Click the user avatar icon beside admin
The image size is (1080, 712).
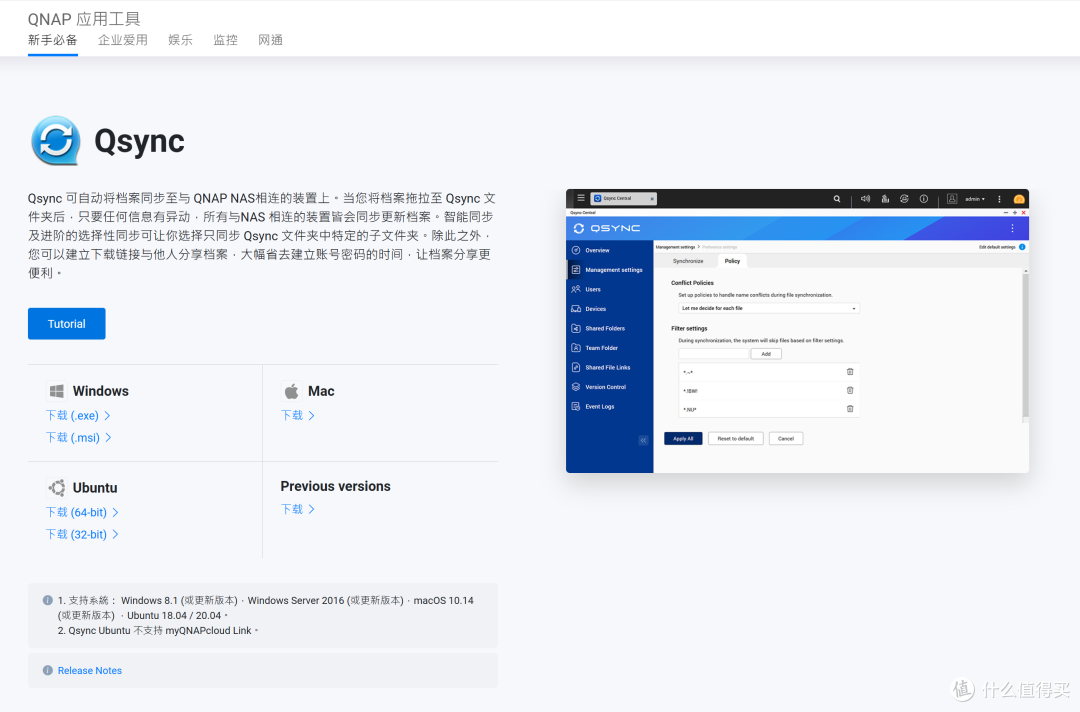pos(952,199)
